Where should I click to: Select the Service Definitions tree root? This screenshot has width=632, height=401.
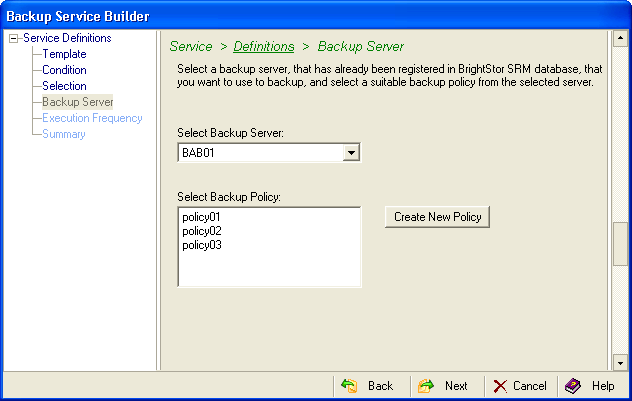point(67,38)
